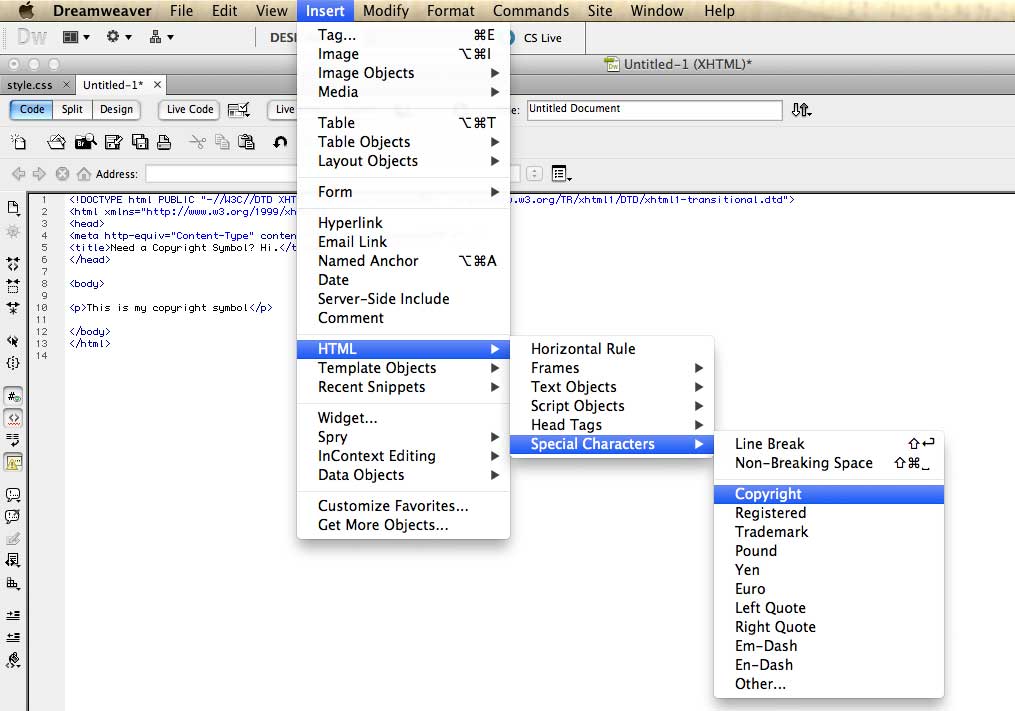Toggle the Word Wrap icon
The height and width of the screenshot is (711, 1015).
tap(13, 440)
